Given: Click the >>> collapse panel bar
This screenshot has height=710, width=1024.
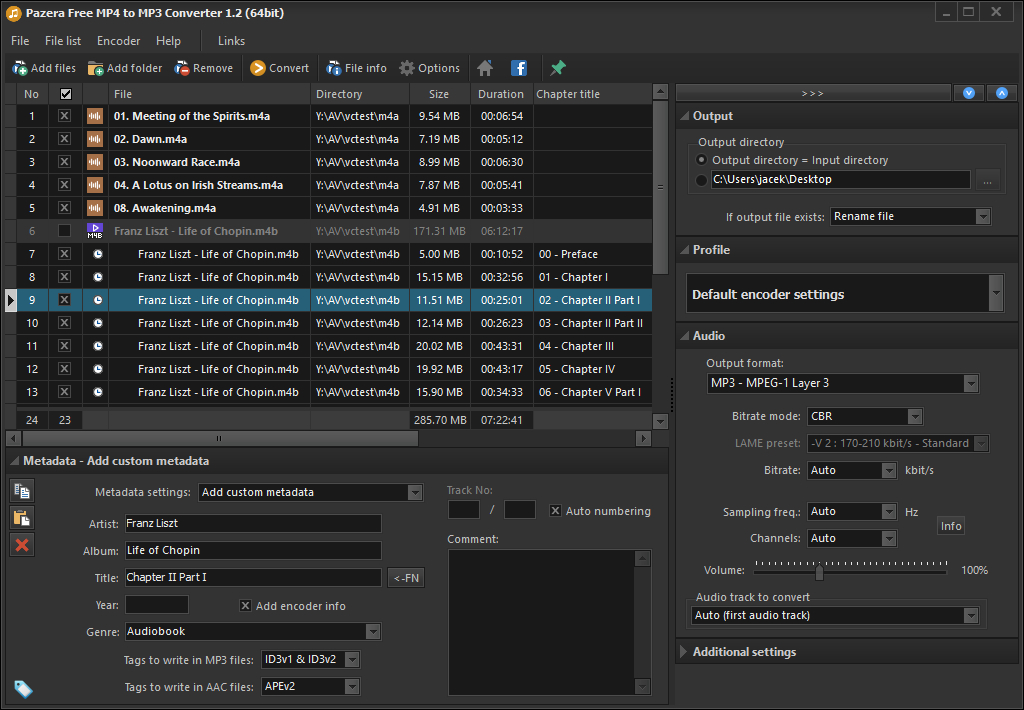Looking at the screenshot, I should click(x=813, y=93).
